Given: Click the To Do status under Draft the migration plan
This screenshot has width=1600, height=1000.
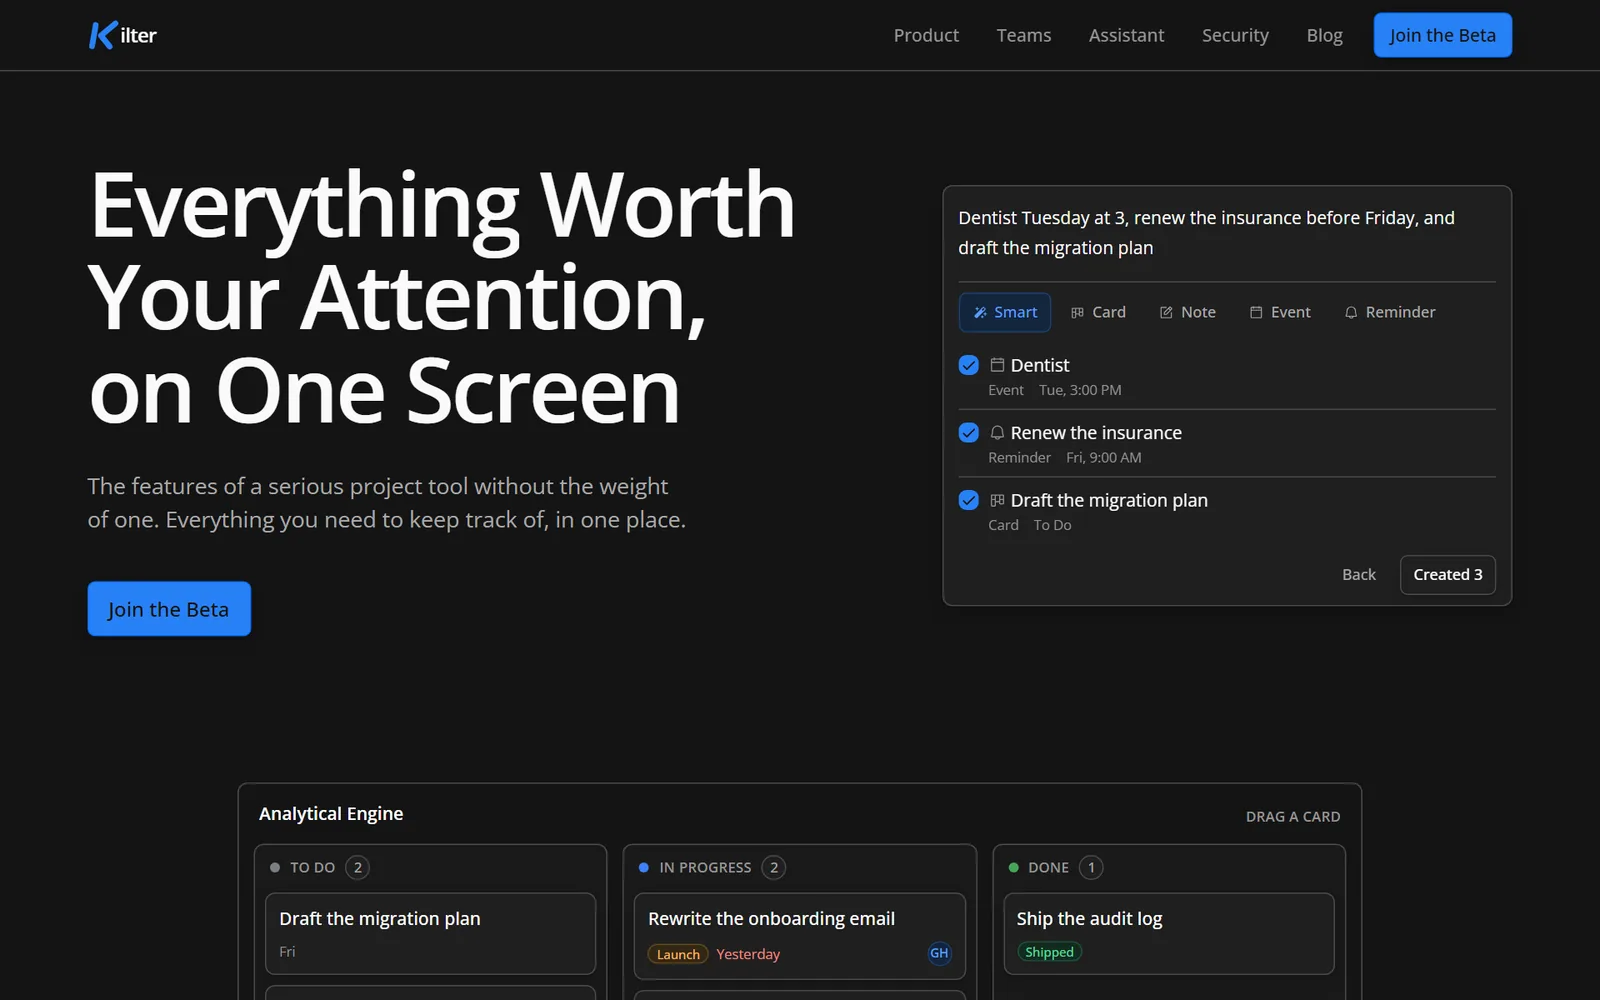Looking at the screenshot, I should pyautogui.click(x=1052, y=525).
